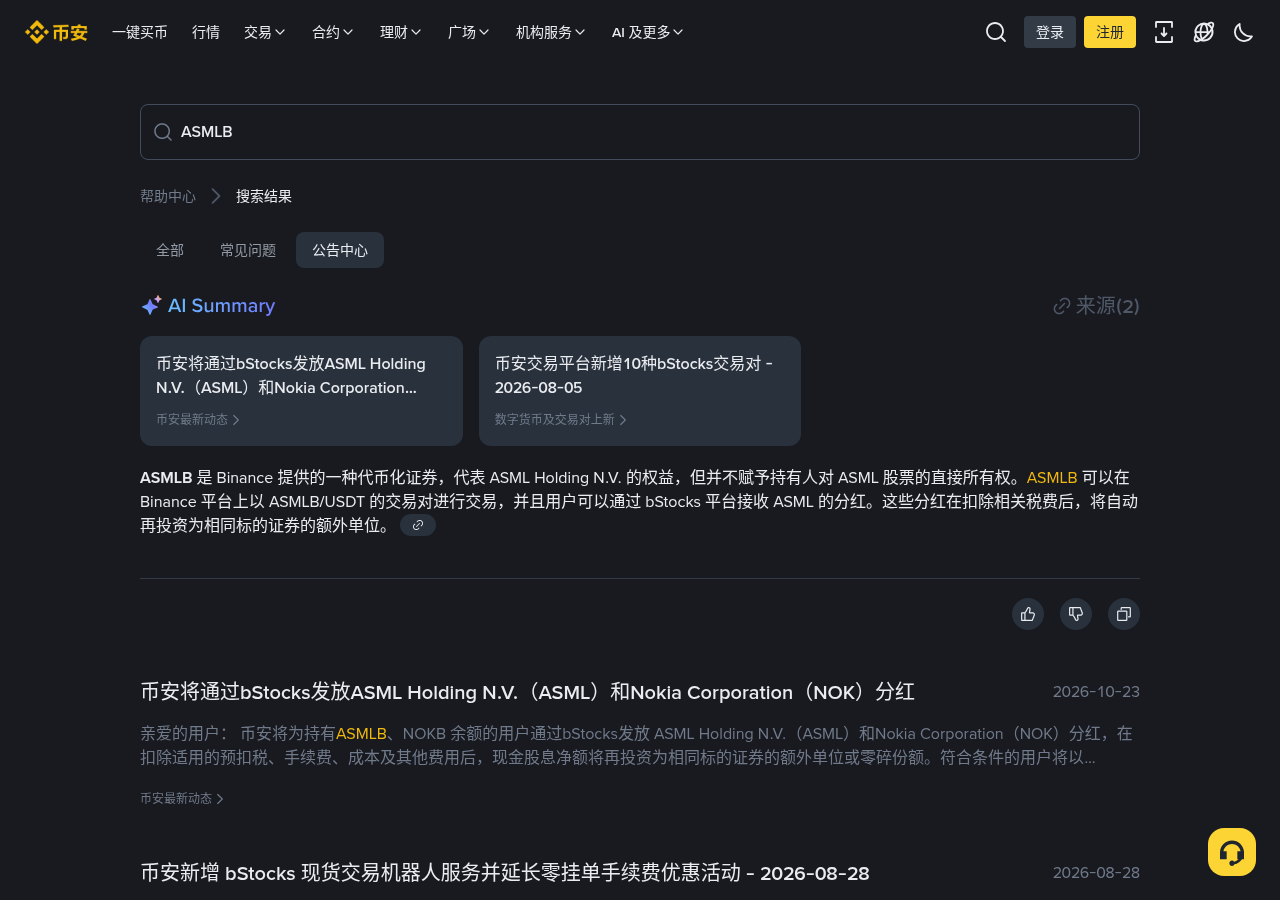Open the search magnifier in top navigation
The height and width of the screenshot is (900, 1280).
coord(996,32)
